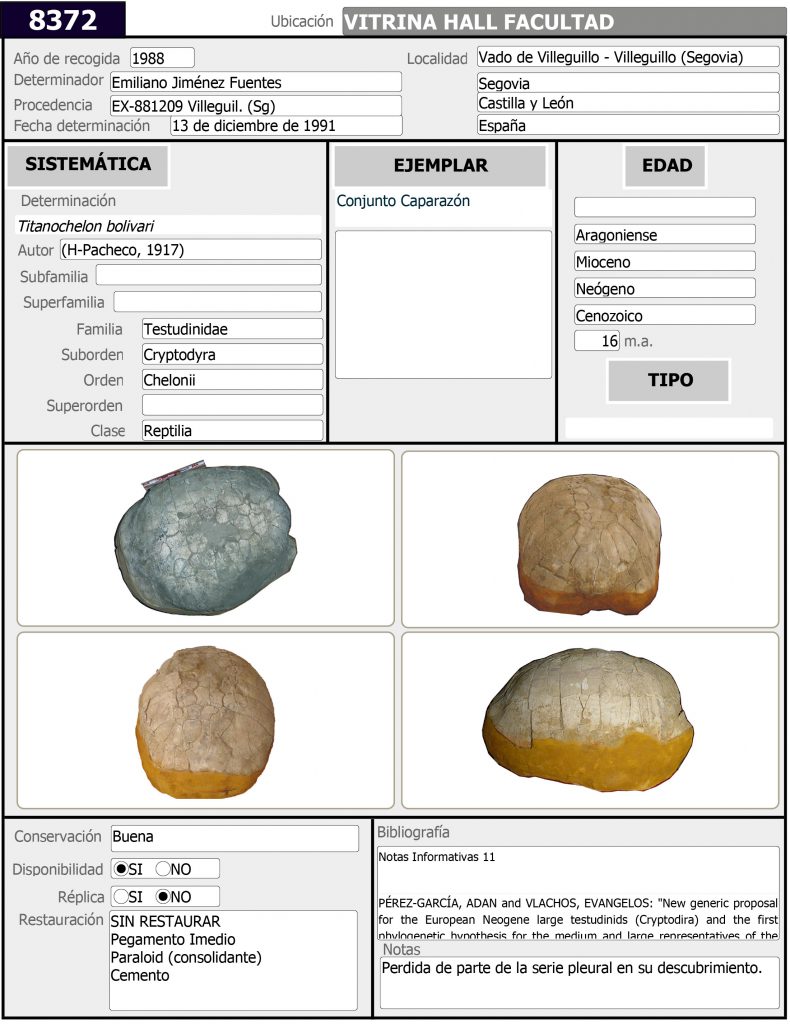Image resolution: width=790 pixels, height=1024 pixels.
Task: Click the Ubicación field VITRINA HALL FACULTAD
Action: 564,22
